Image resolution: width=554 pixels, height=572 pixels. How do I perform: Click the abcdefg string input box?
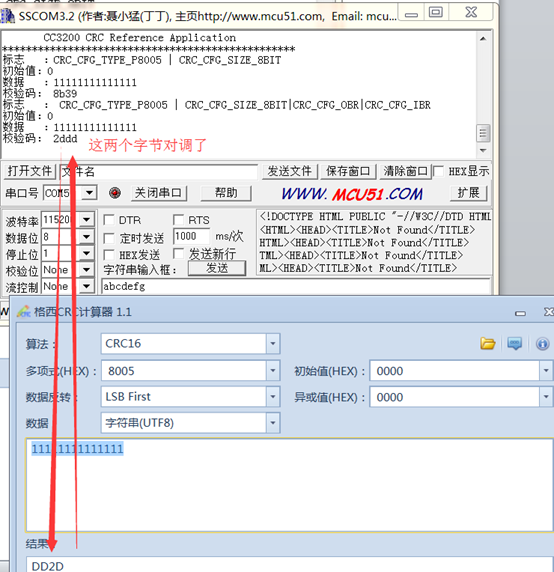coord(295,286)
